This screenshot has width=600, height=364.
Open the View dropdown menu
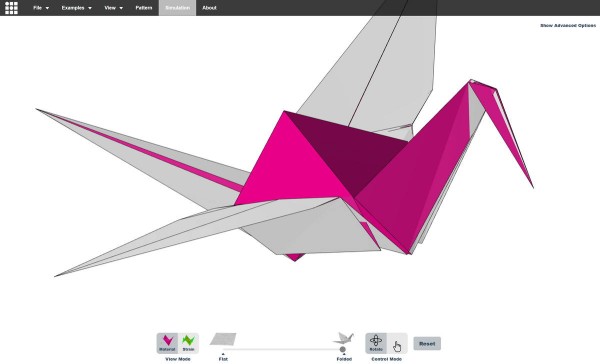tap(114, 8)
